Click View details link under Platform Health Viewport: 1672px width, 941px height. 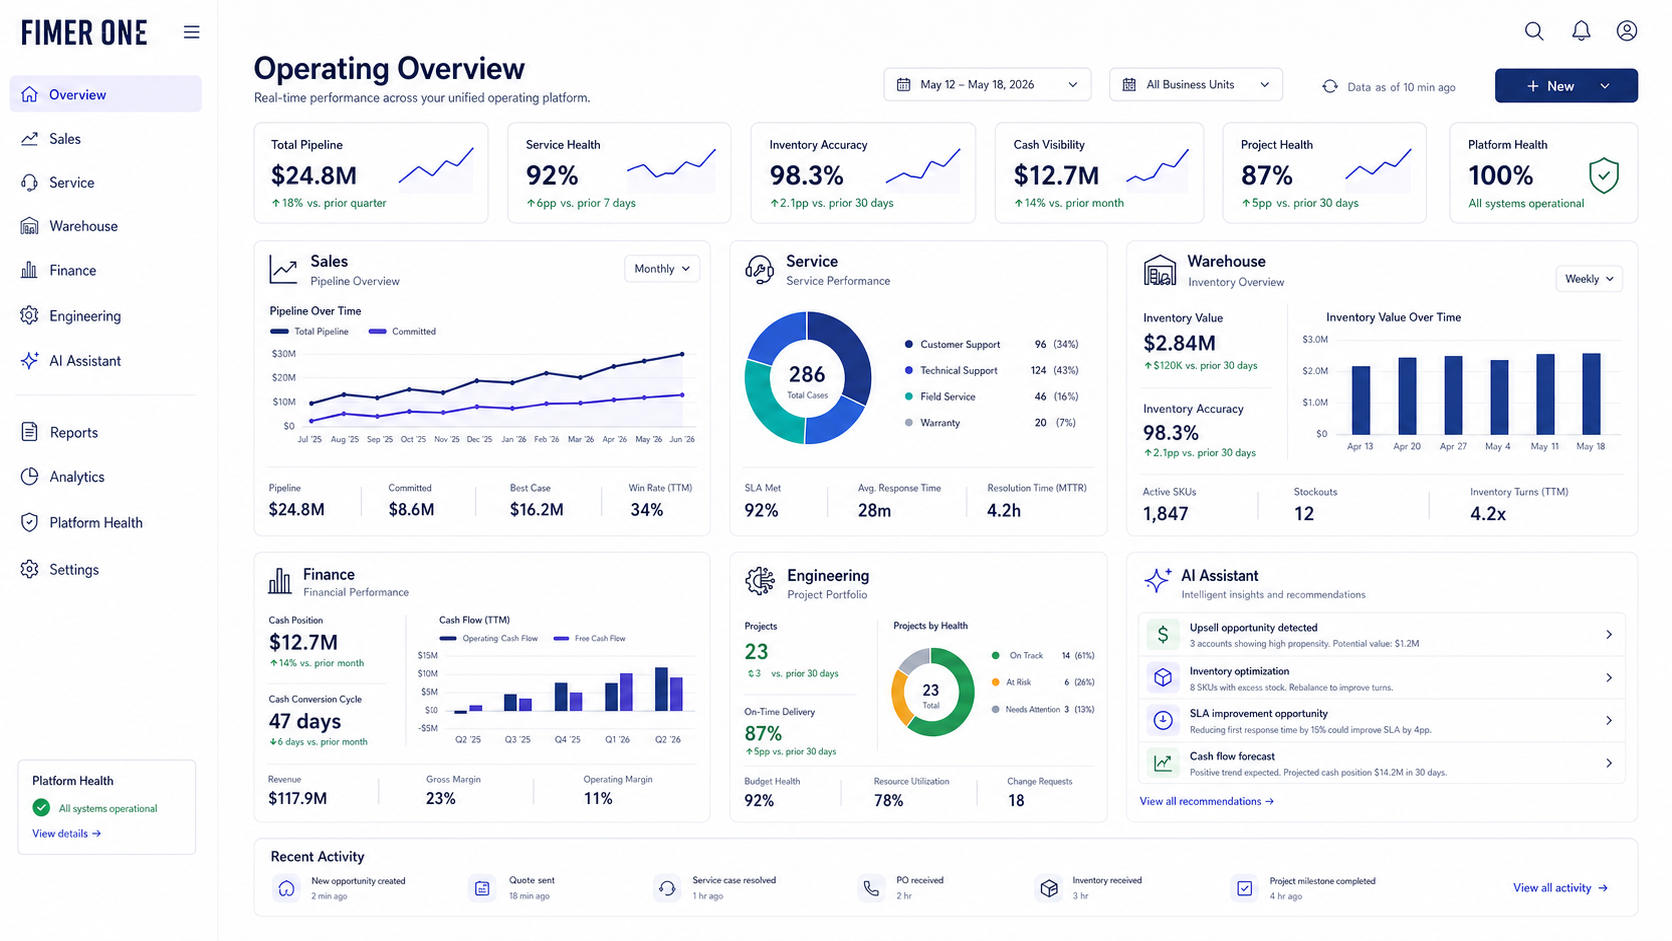[x=66, y=833]
